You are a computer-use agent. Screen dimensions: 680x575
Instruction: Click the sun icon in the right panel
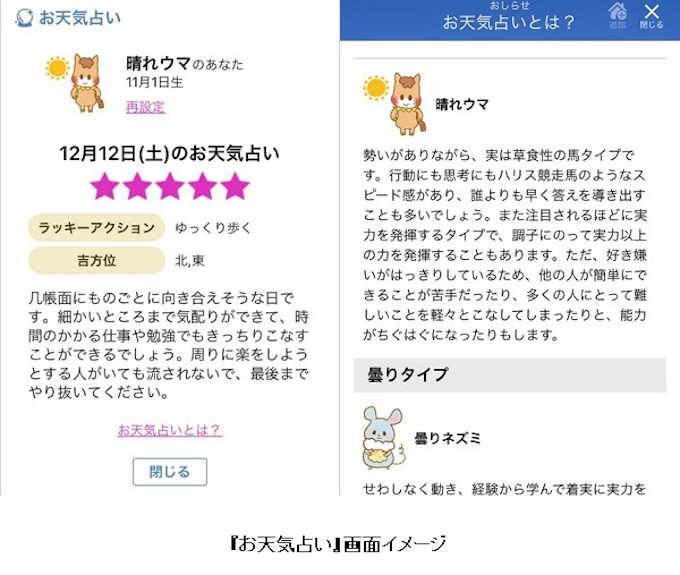tap(376, 88)
